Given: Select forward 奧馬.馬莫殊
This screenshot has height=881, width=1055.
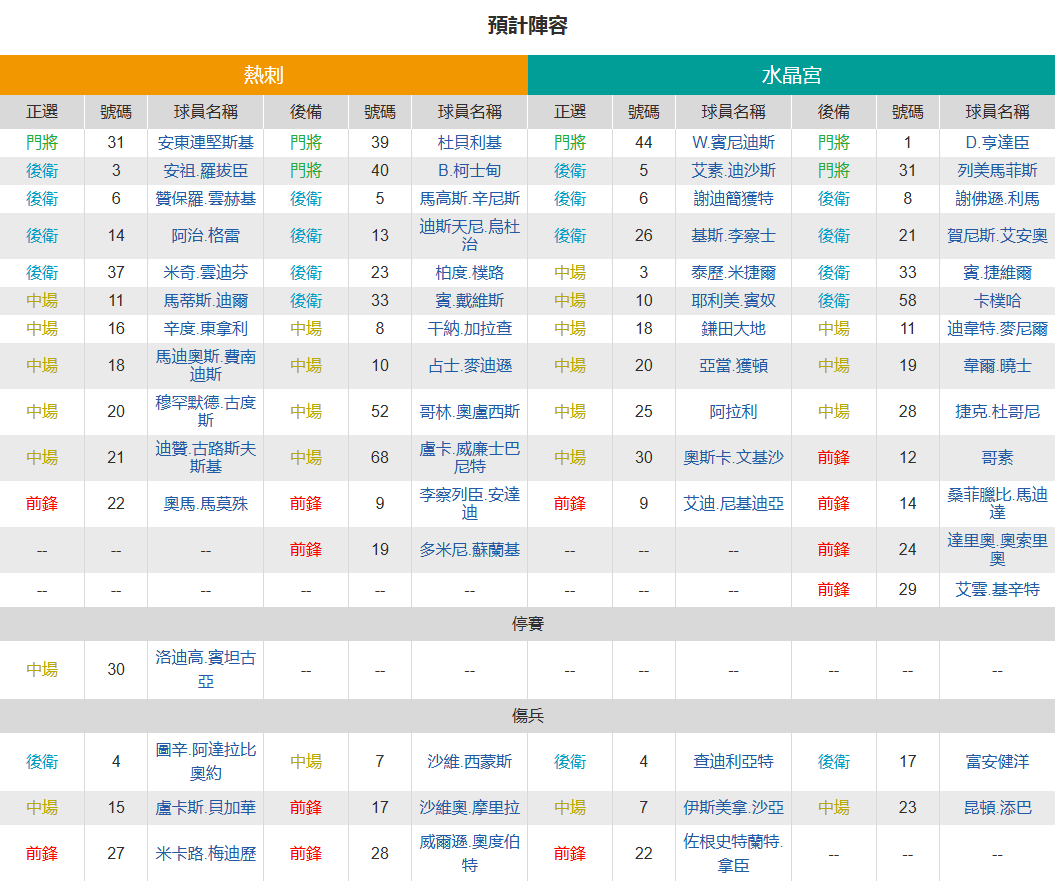Looking at the screenshot, I should click(x=205, y=503).
